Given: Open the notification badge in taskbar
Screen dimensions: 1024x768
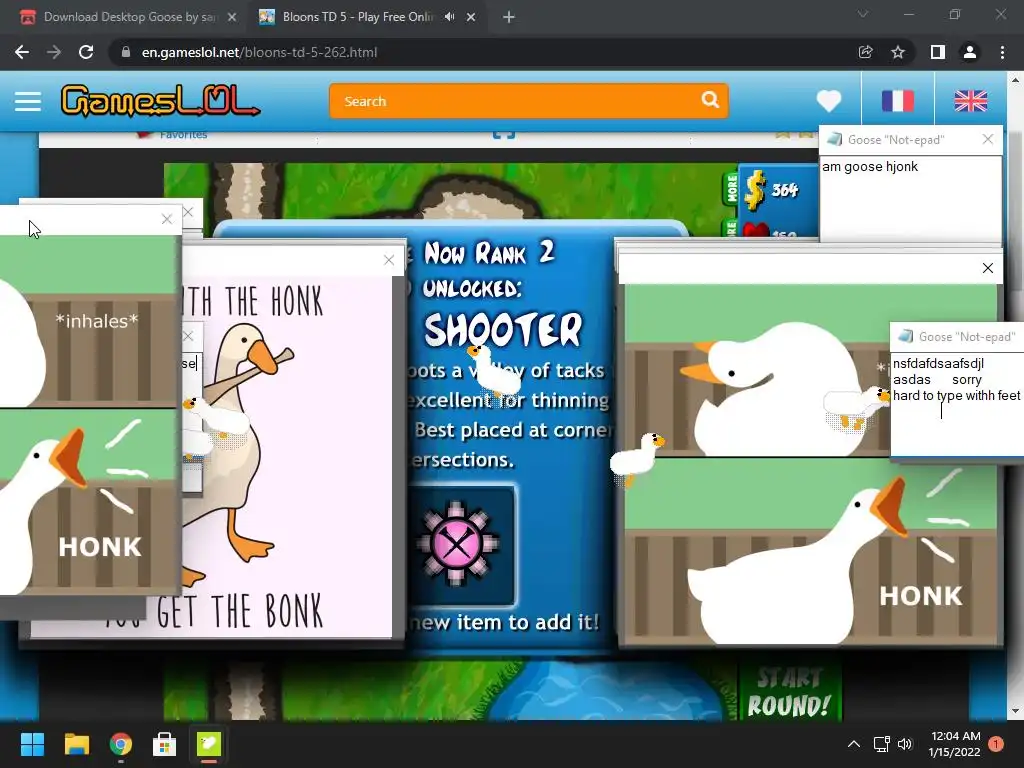Looking at the screenshot, I should coord(996,744).
